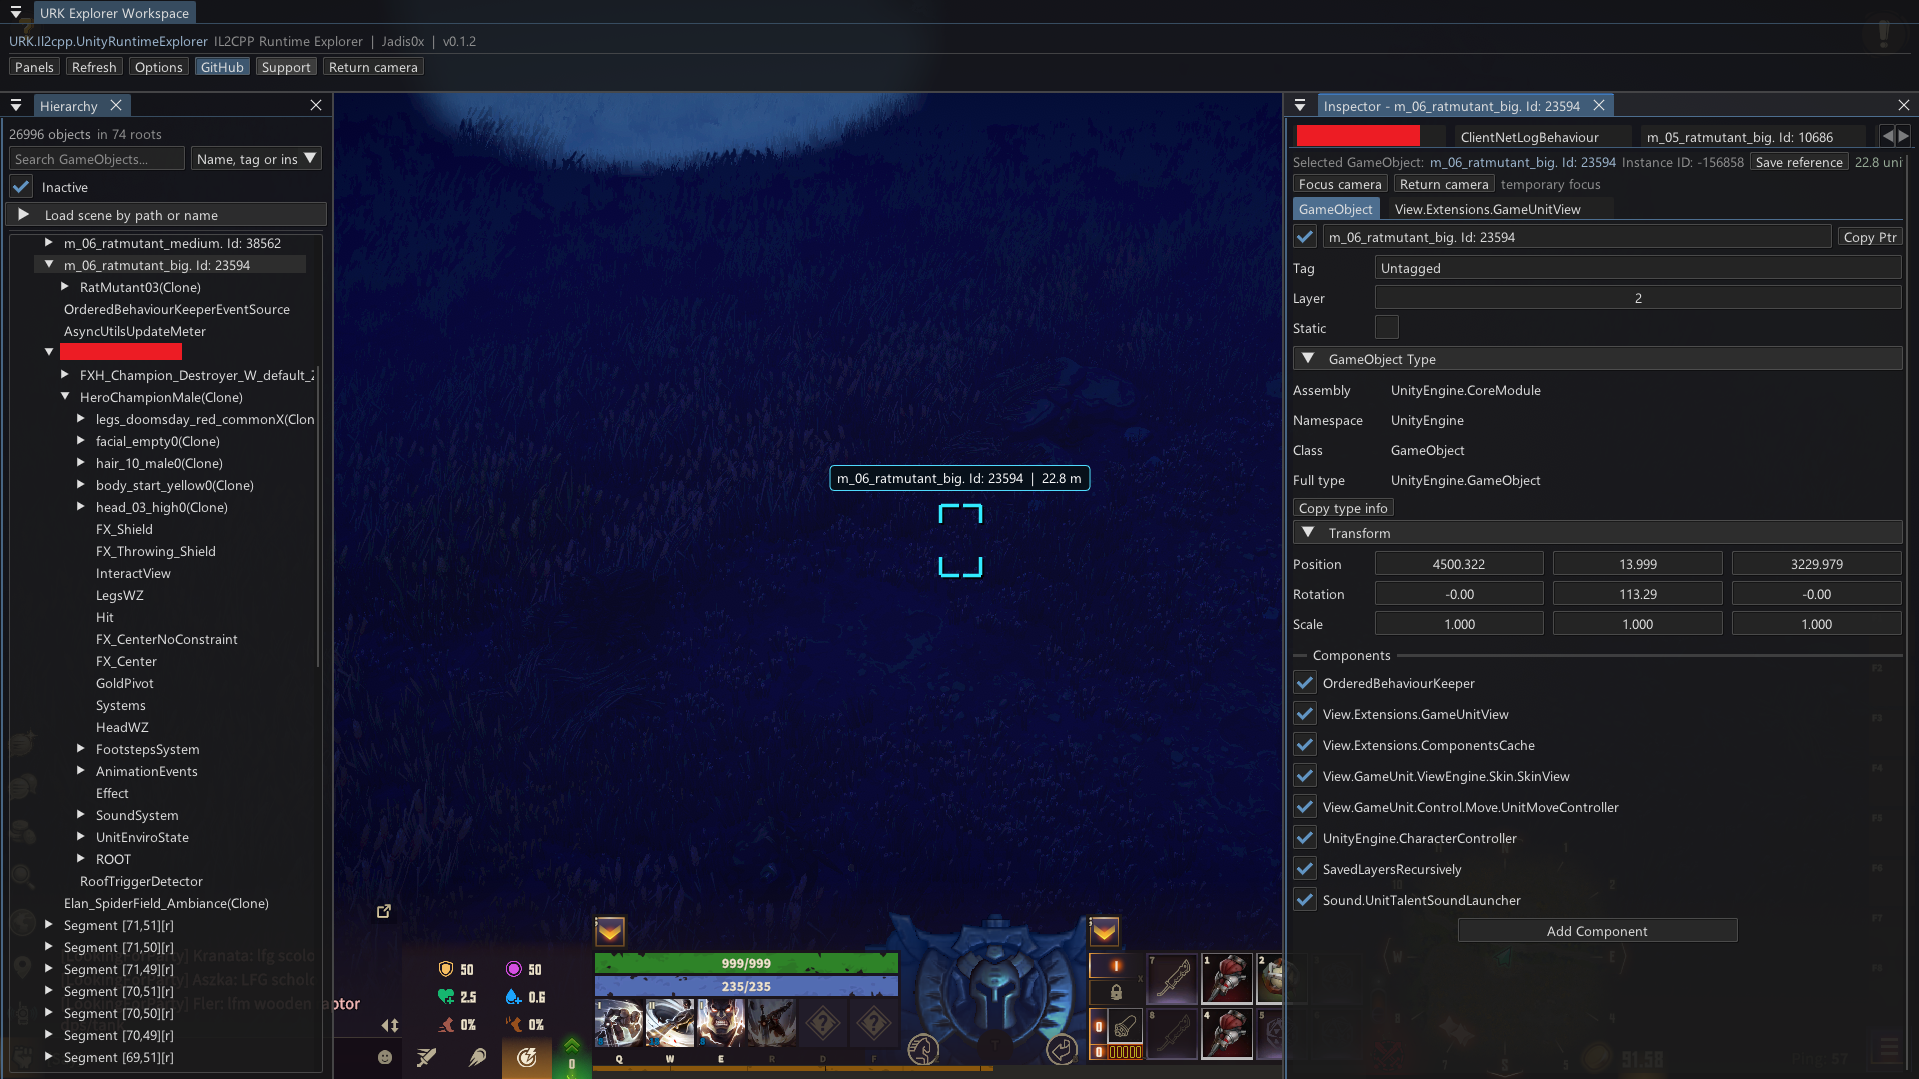Click the Refresh button

(x=94, y=67)
